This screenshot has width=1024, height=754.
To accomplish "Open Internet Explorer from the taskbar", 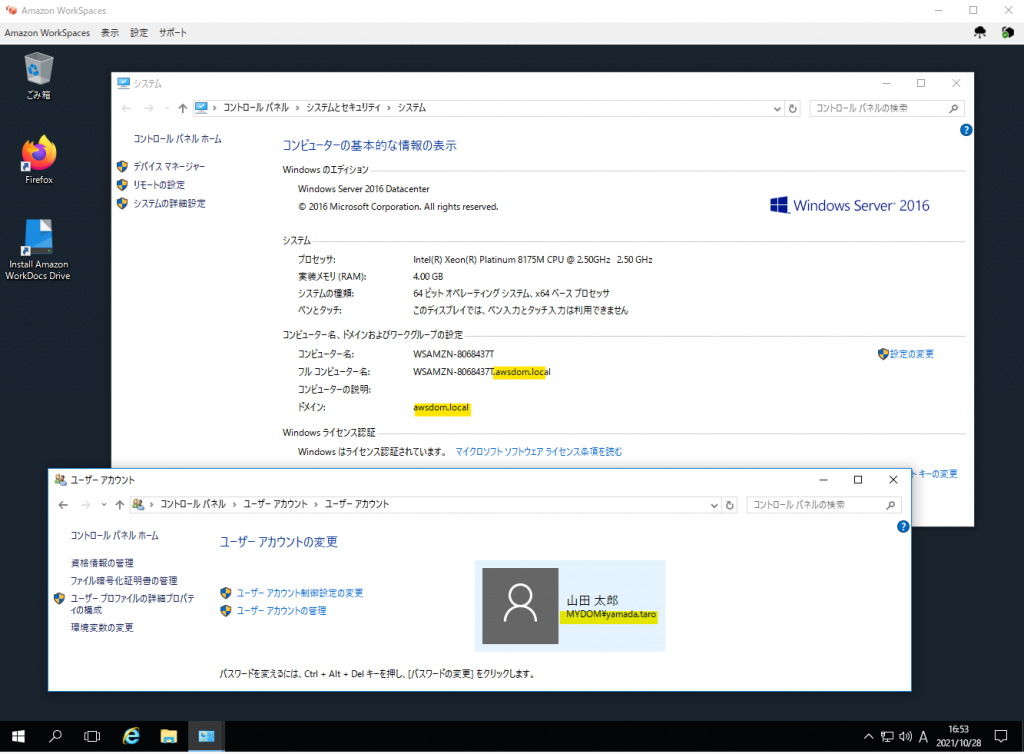I will [x=131, y=736].
